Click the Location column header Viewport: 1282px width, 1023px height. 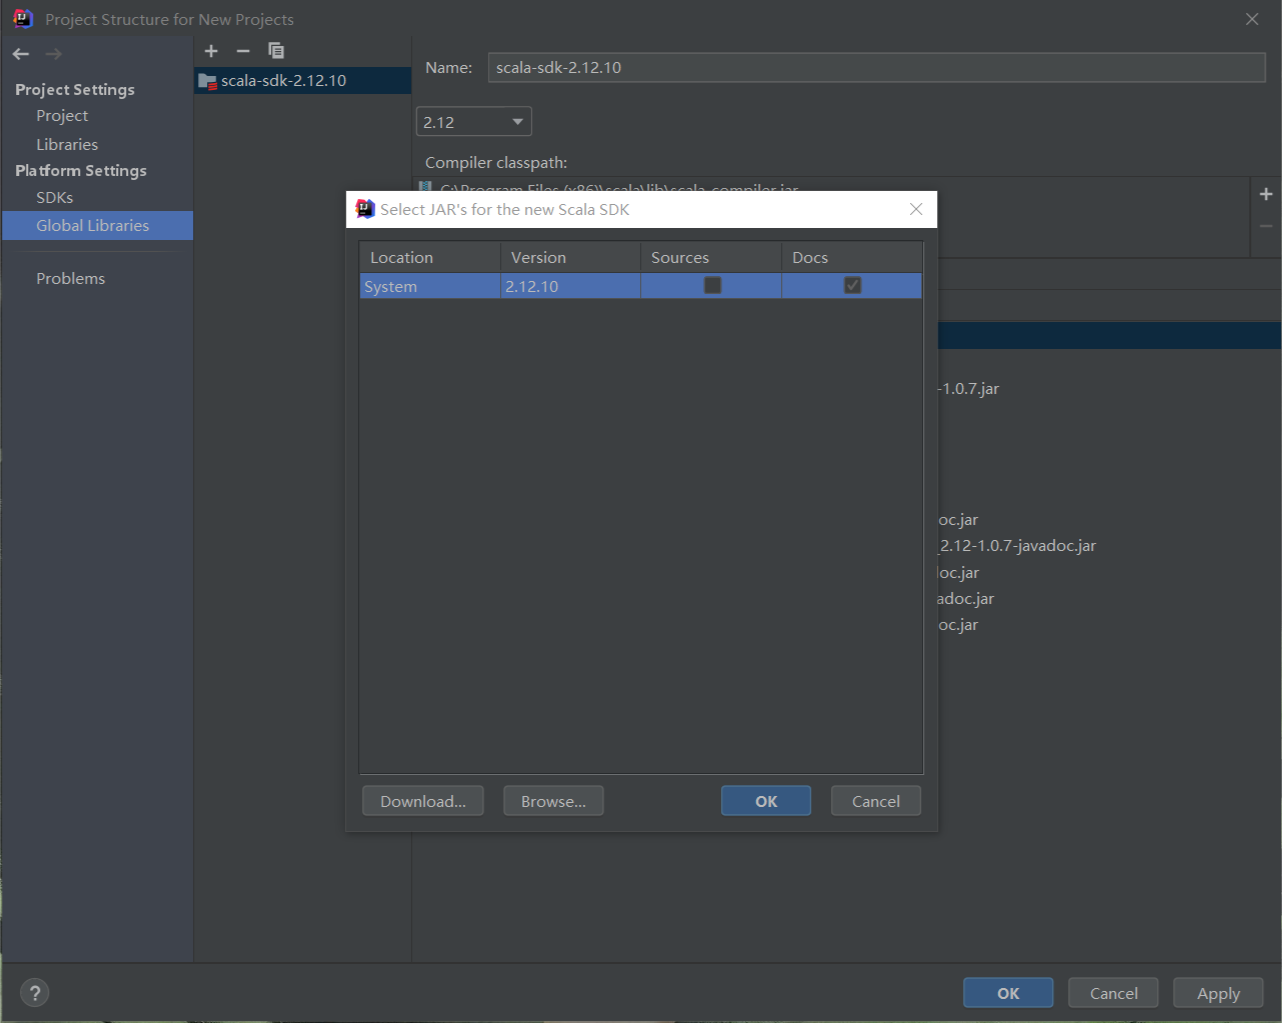(x=430, y=258)
